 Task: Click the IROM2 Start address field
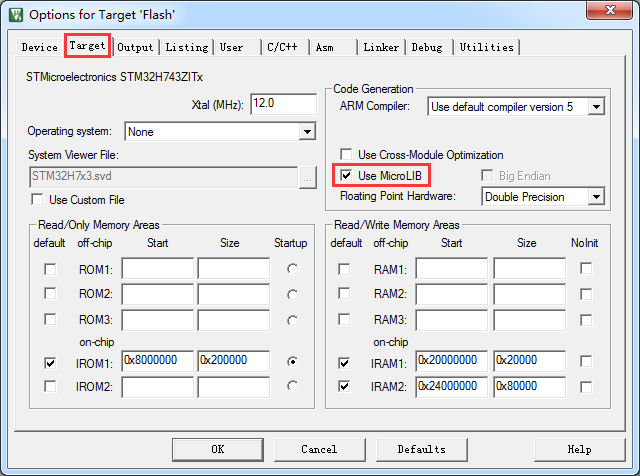(158, 387)
